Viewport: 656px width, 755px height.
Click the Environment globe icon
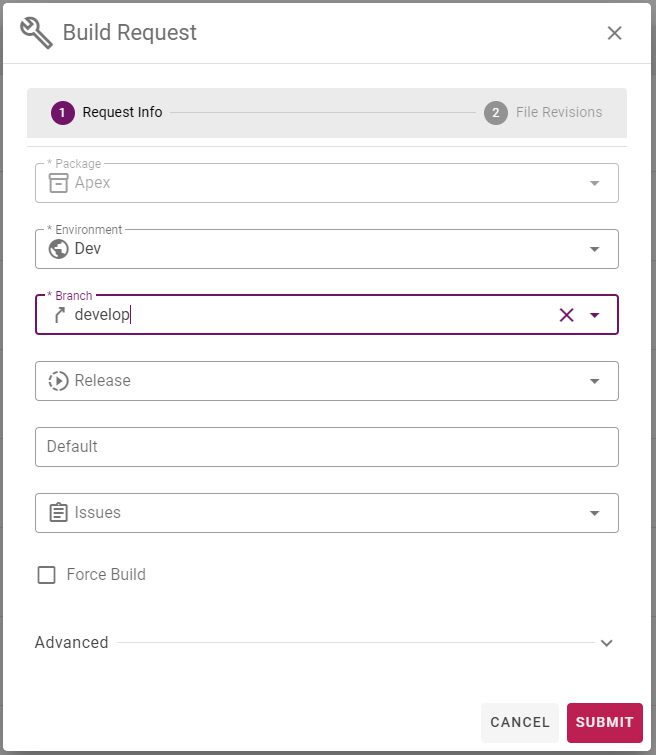[x=58, y=249]
